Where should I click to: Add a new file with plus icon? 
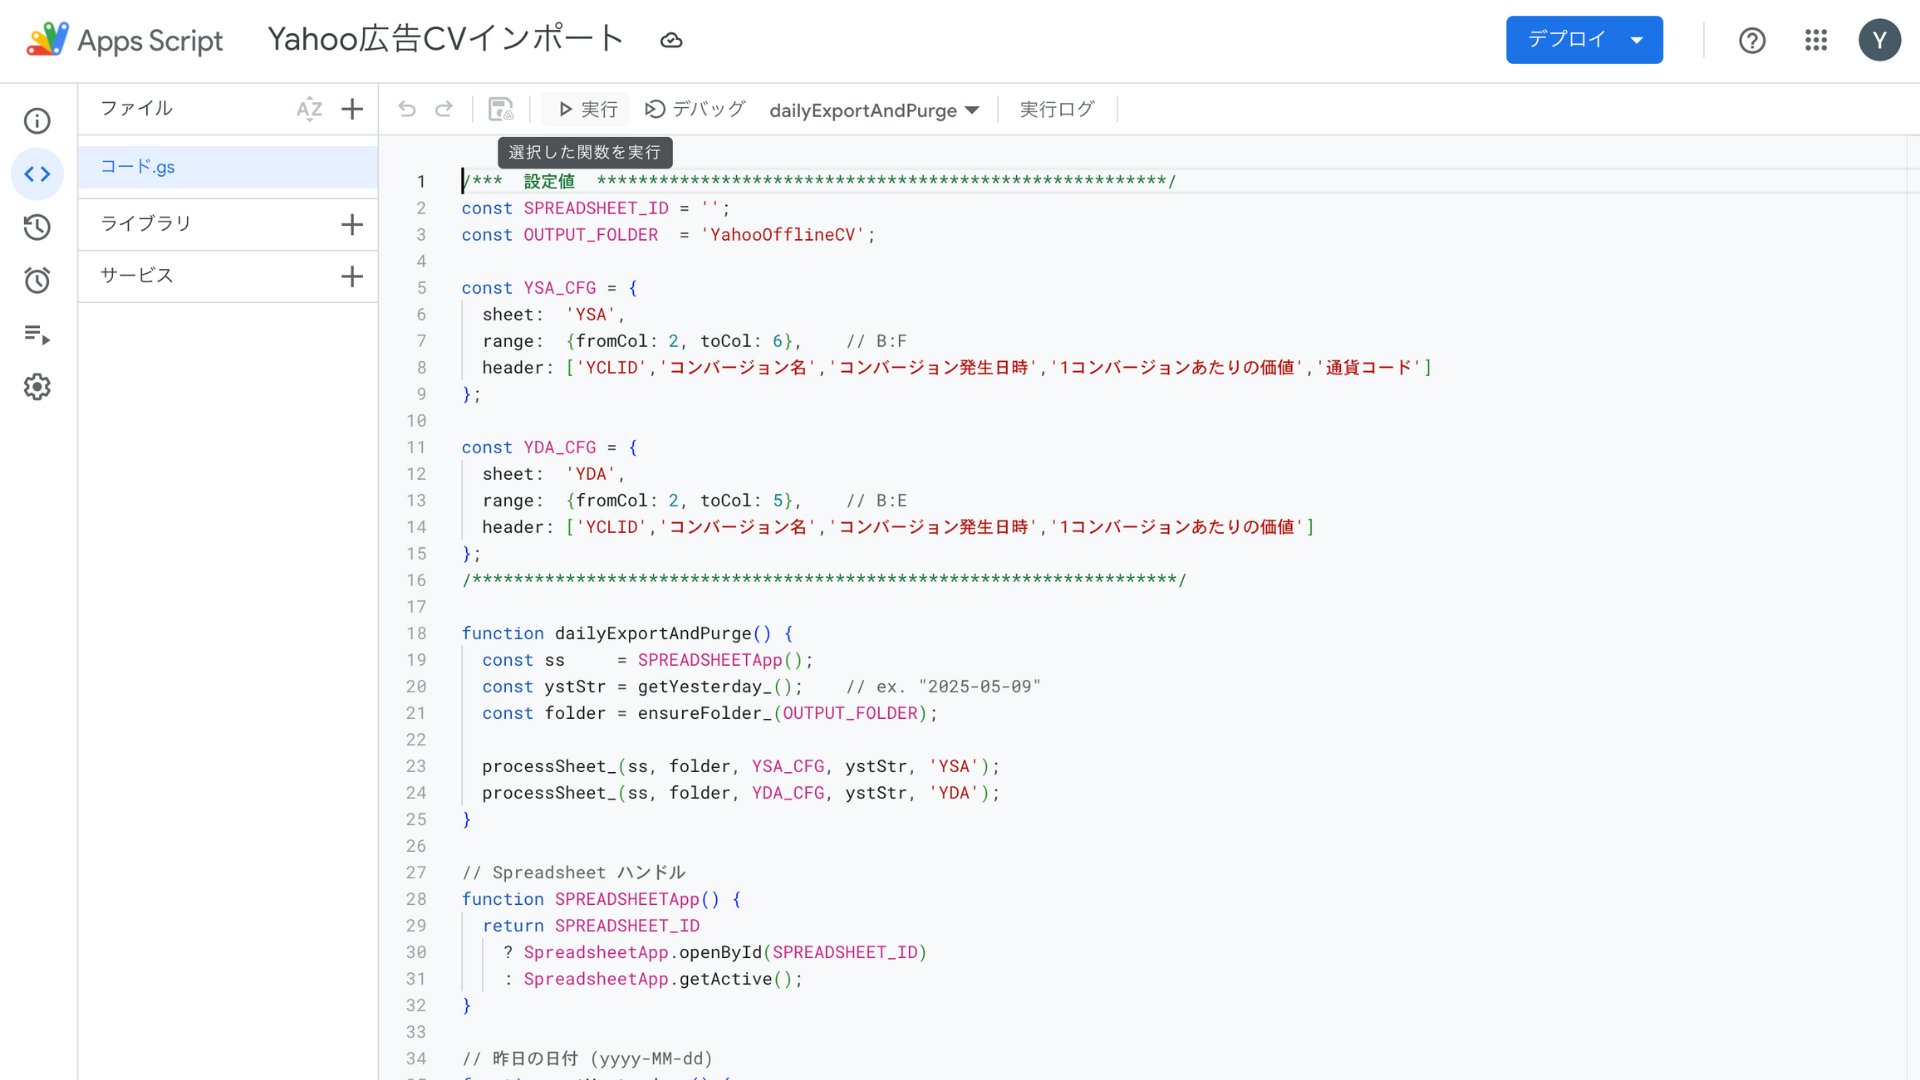click(x=352, y=109)
